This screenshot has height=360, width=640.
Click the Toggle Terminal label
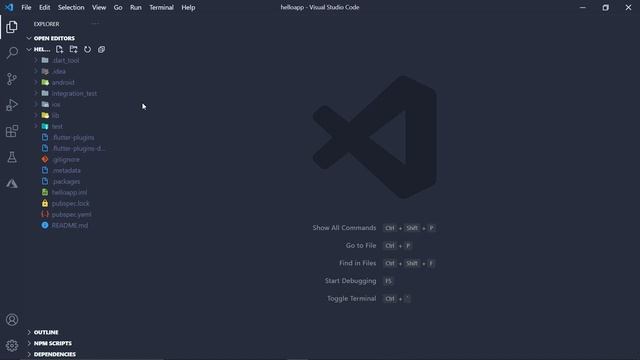click(x=351, y=298)
